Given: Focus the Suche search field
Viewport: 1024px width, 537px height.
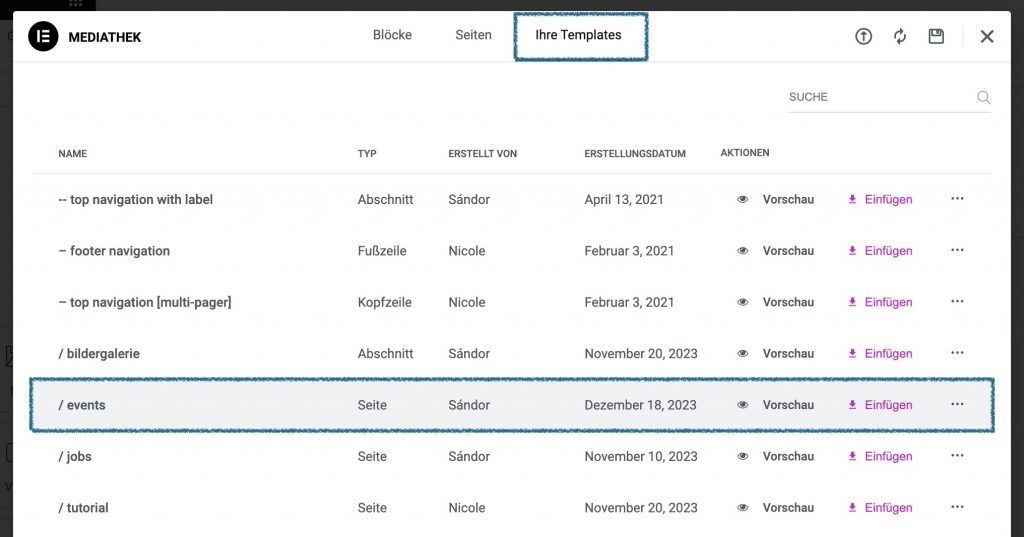Looking at the screenshot, I should [878, 98].
